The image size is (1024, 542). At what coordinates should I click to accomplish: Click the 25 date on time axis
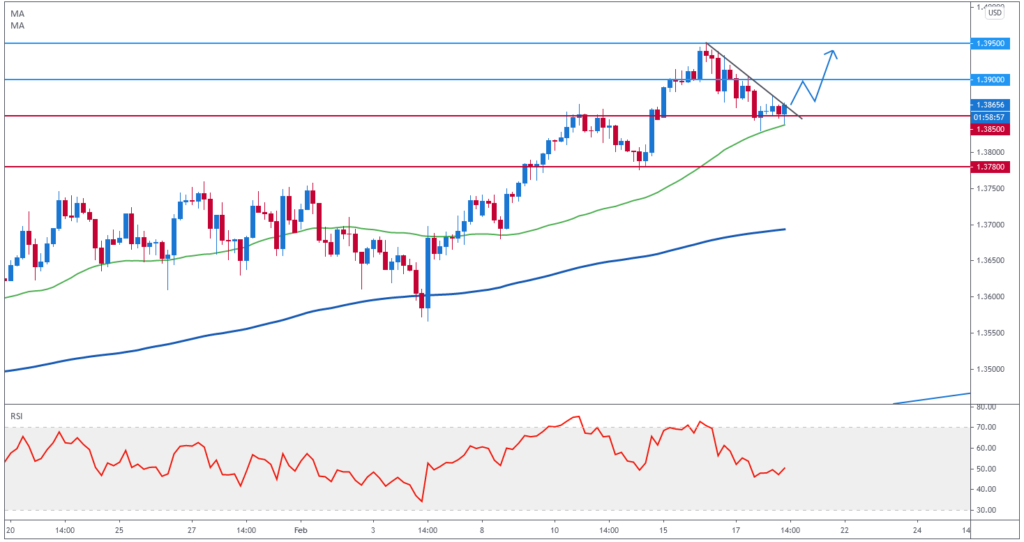click(119, 530)
